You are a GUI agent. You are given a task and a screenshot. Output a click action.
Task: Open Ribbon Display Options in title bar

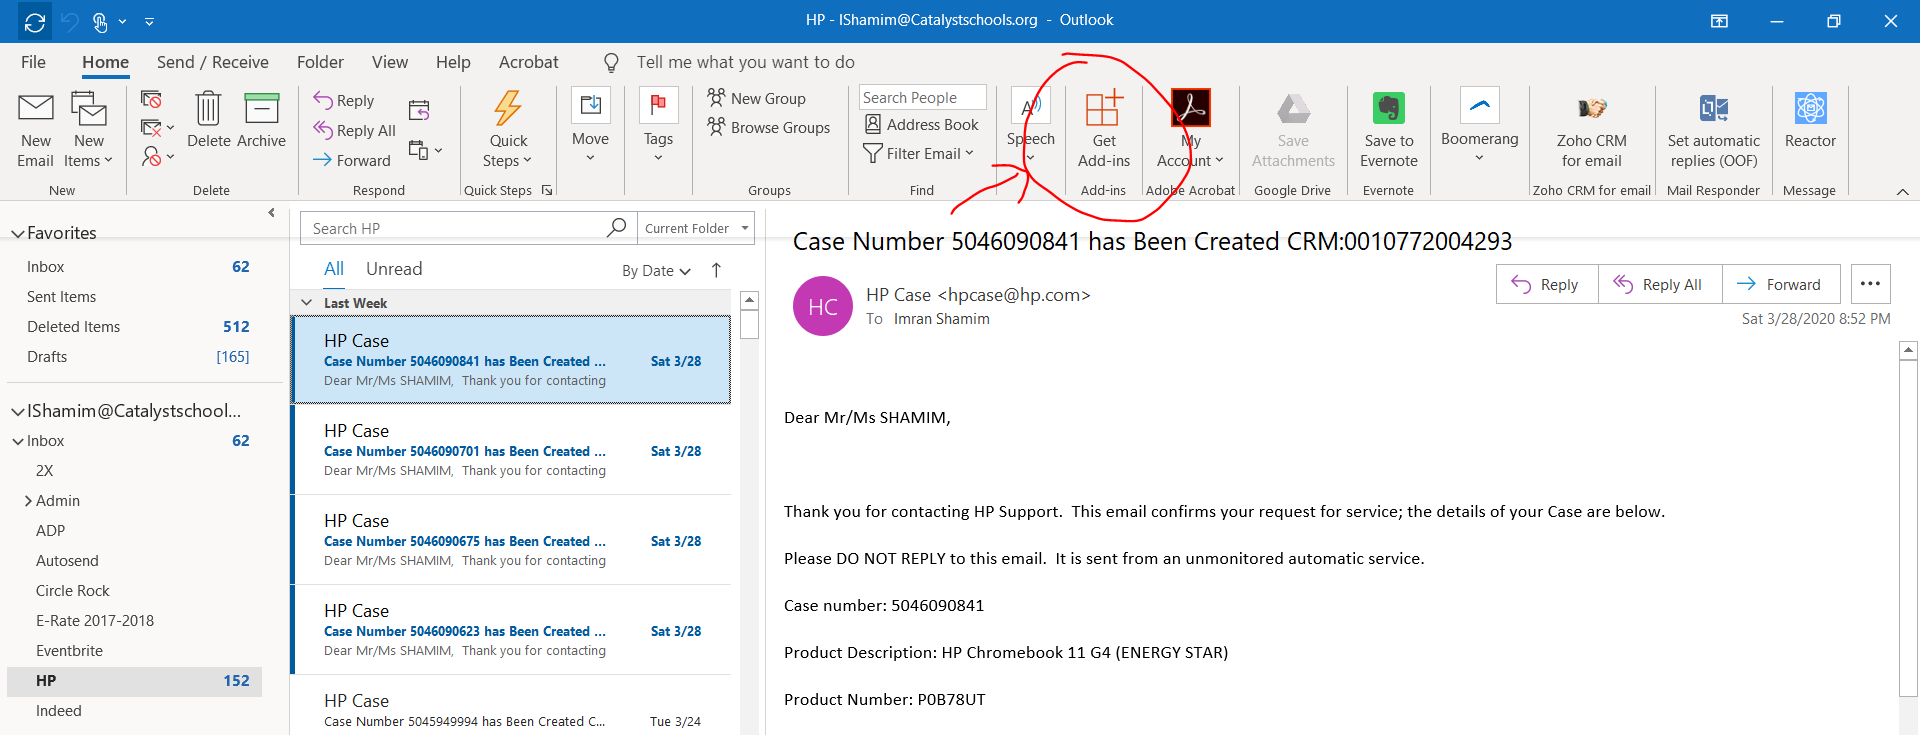coord(1719,21)
